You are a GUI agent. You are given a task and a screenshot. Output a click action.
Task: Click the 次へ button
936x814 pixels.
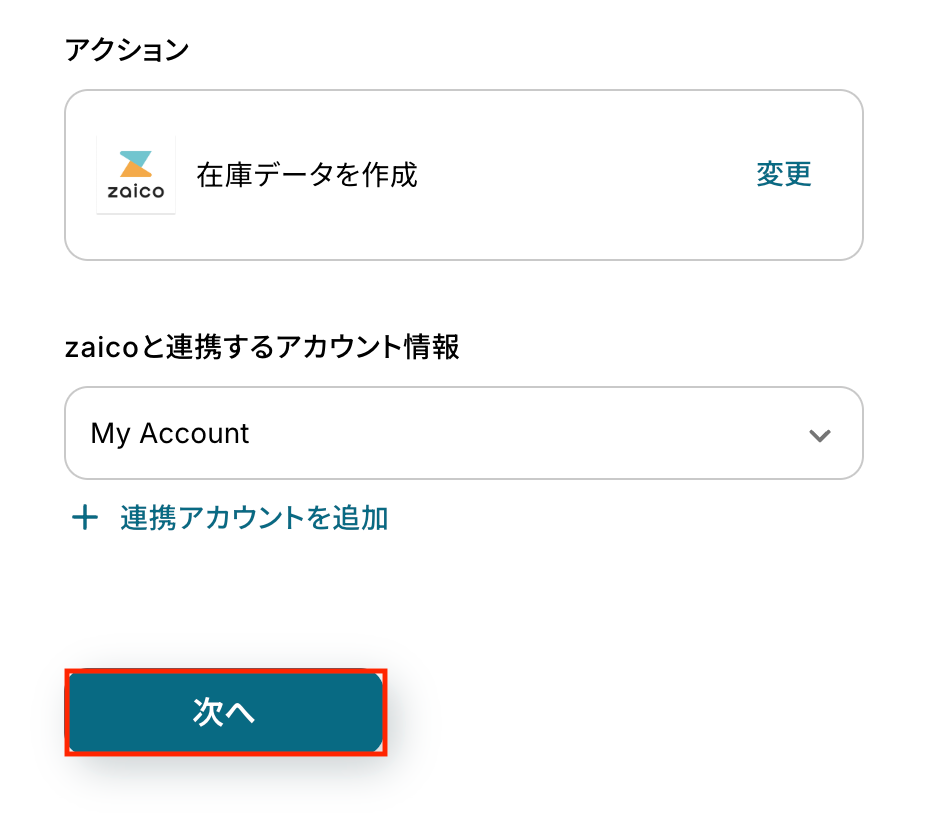(x=225, y=712)
